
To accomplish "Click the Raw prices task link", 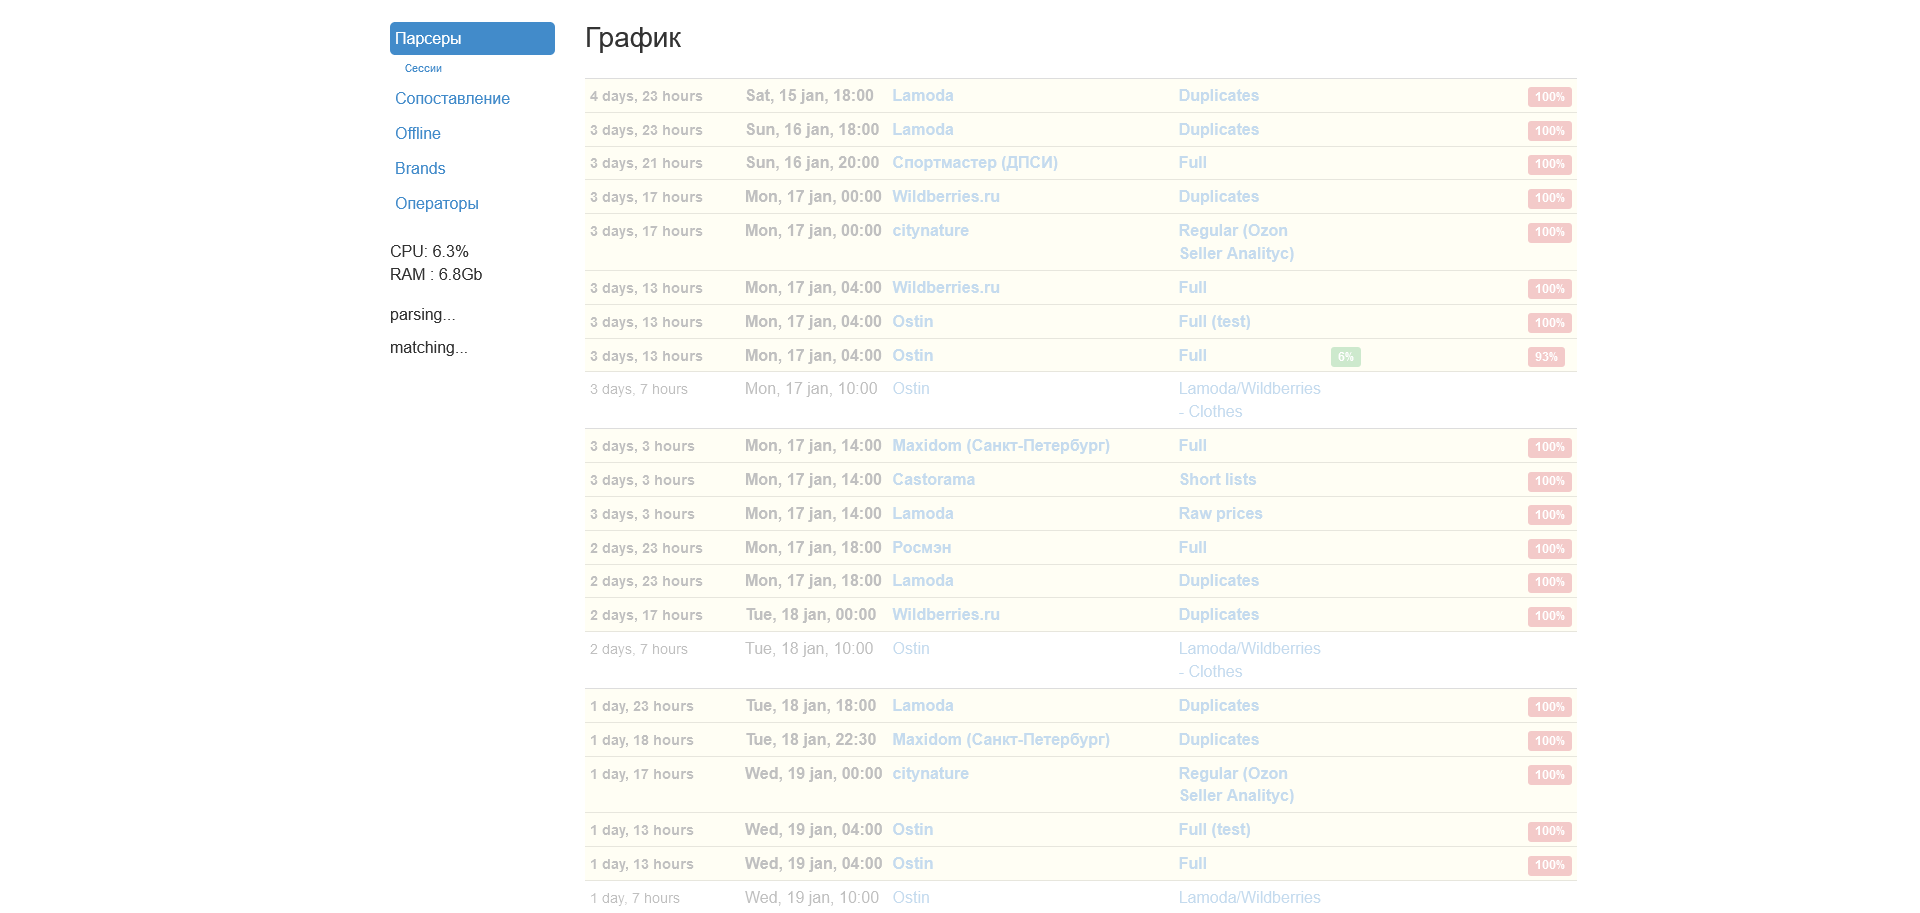I will pos(1220,514).
